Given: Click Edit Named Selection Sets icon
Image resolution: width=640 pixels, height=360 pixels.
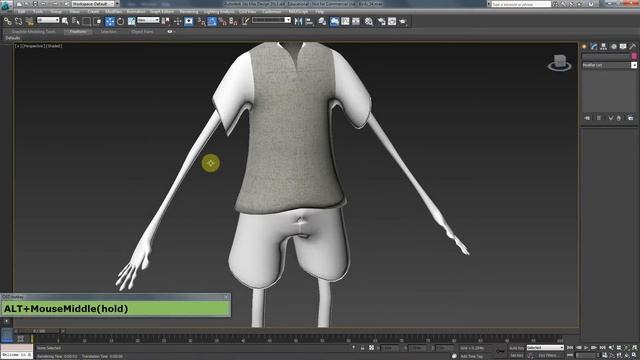Looking at the screenshot, I should [x=245, y=21].
